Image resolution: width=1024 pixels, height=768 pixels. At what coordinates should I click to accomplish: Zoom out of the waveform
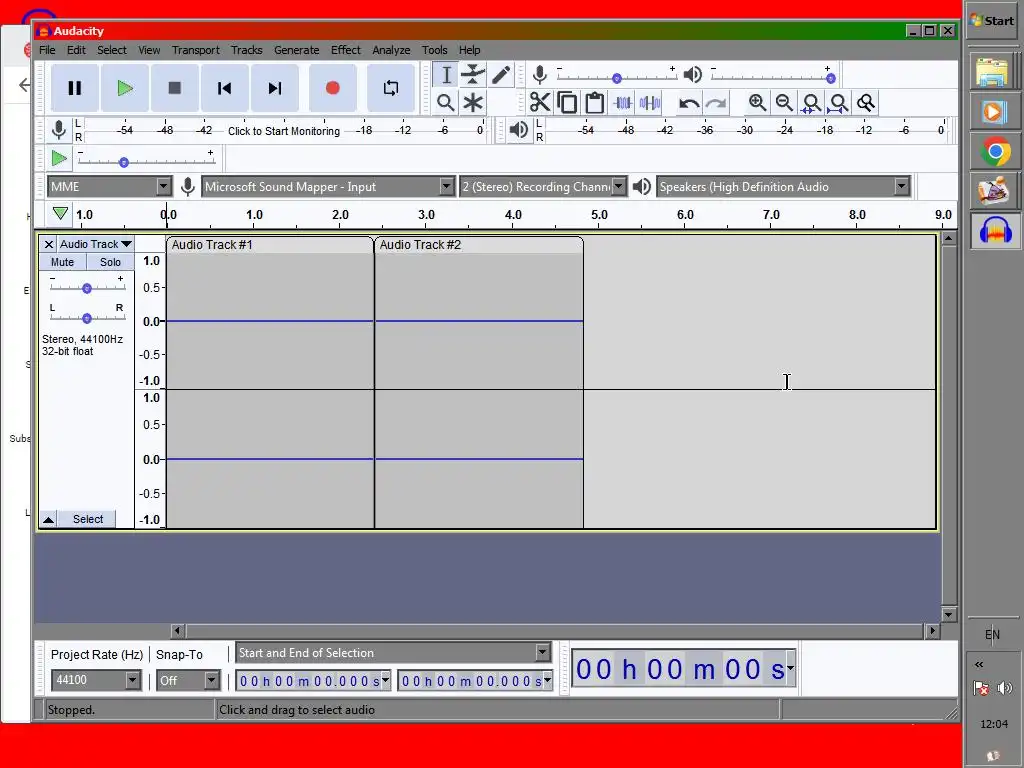[784, 103]
